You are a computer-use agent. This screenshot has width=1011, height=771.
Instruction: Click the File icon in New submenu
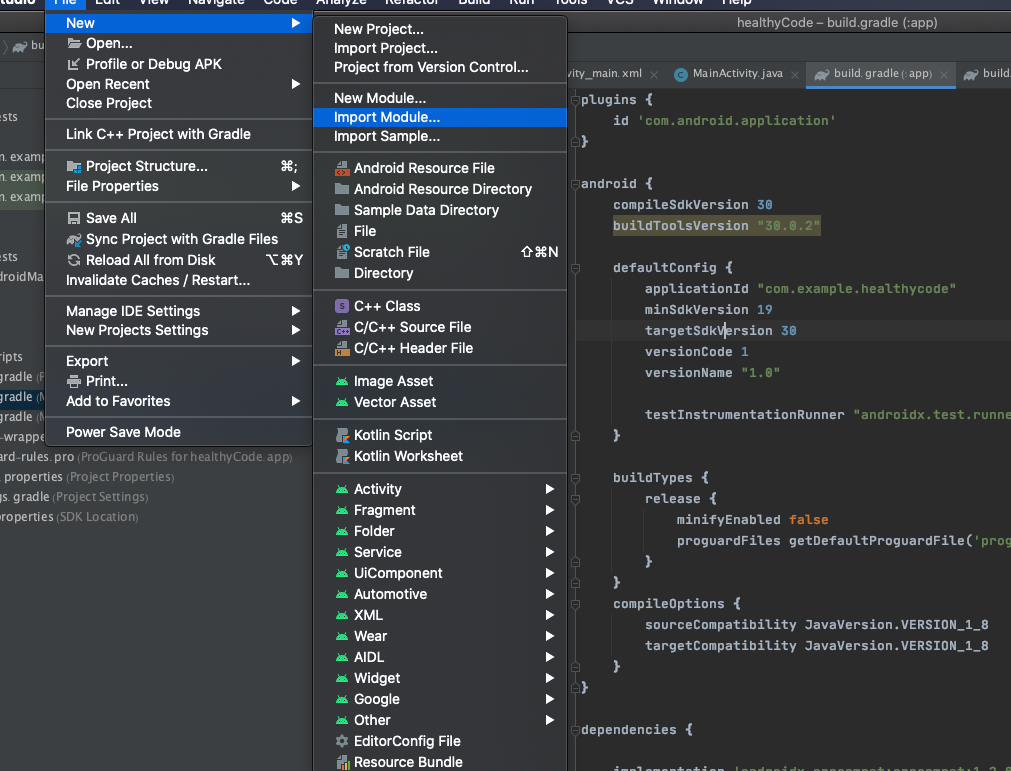(342, 231)
